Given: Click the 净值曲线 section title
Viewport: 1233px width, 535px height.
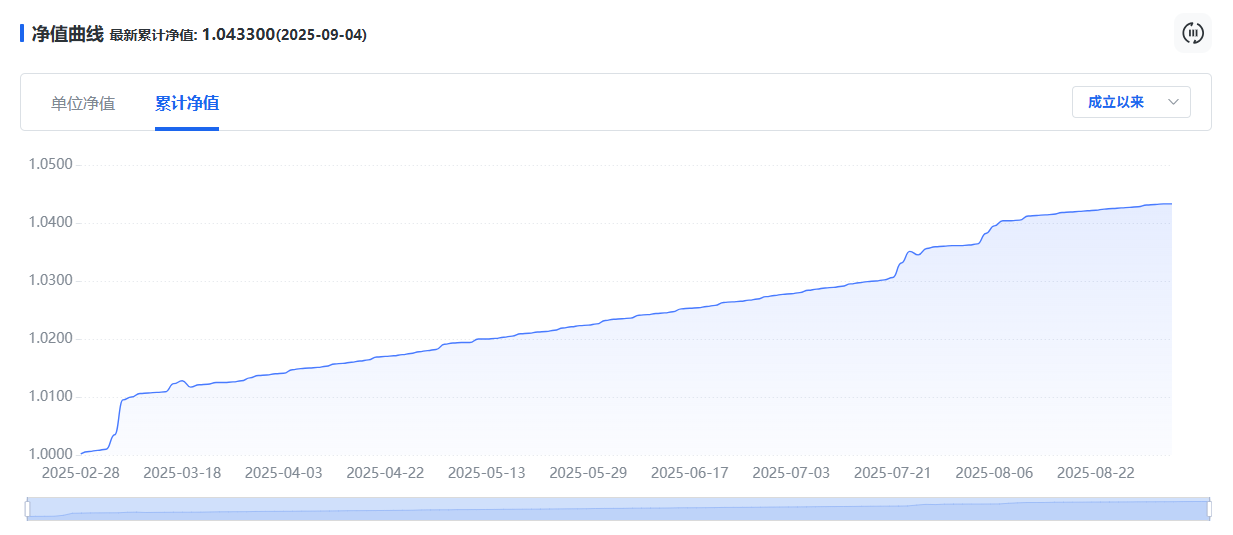Looking at the screenshot, I should 67,34.
